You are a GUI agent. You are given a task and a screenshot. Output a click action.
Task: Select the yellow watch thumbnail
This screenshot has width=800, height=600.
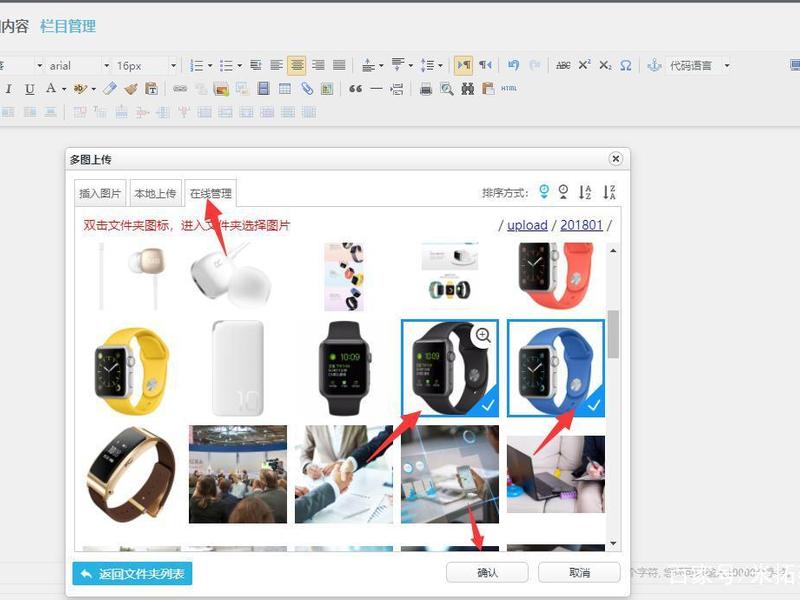coord(132,368)
